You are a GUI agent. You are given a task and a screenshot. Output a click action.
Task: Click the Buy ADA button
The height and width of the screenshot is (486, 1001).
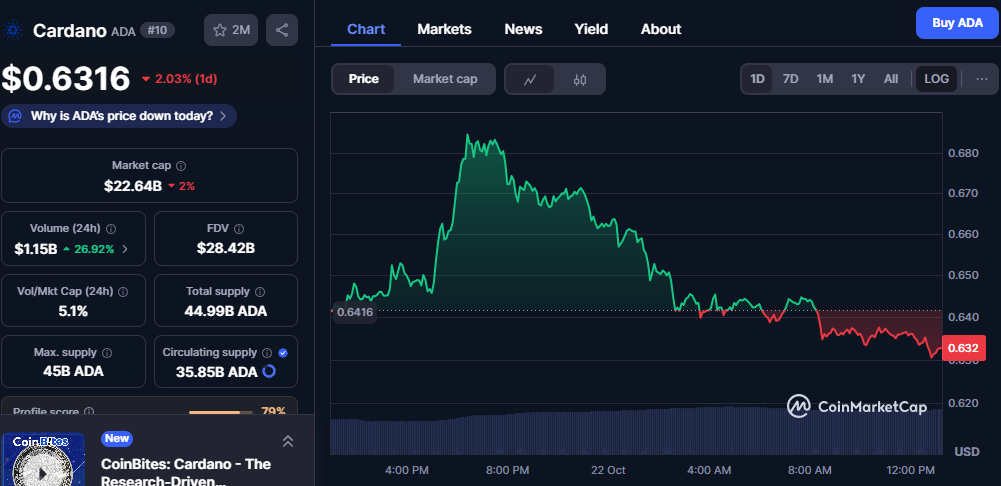[957, 23]
